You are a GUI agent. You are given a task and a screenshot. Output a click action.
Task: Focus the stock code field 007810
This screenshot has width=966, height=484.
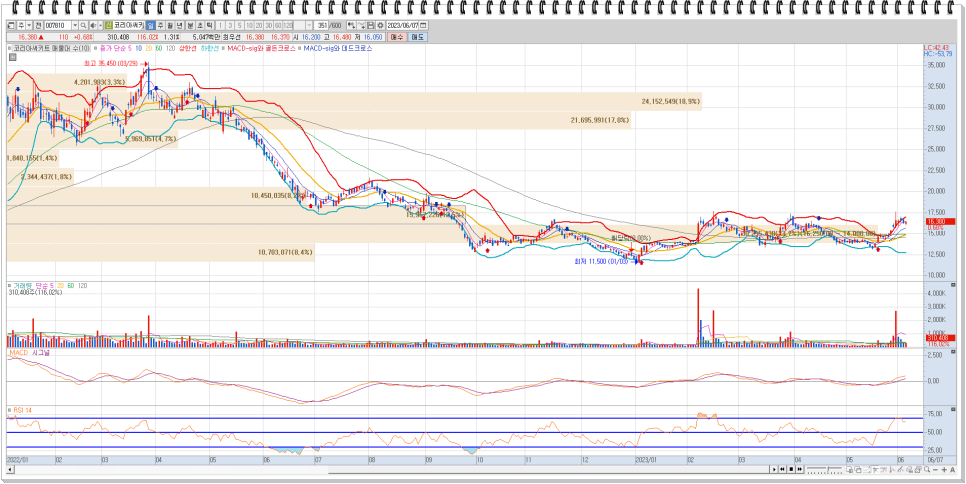tap(58, 25)
